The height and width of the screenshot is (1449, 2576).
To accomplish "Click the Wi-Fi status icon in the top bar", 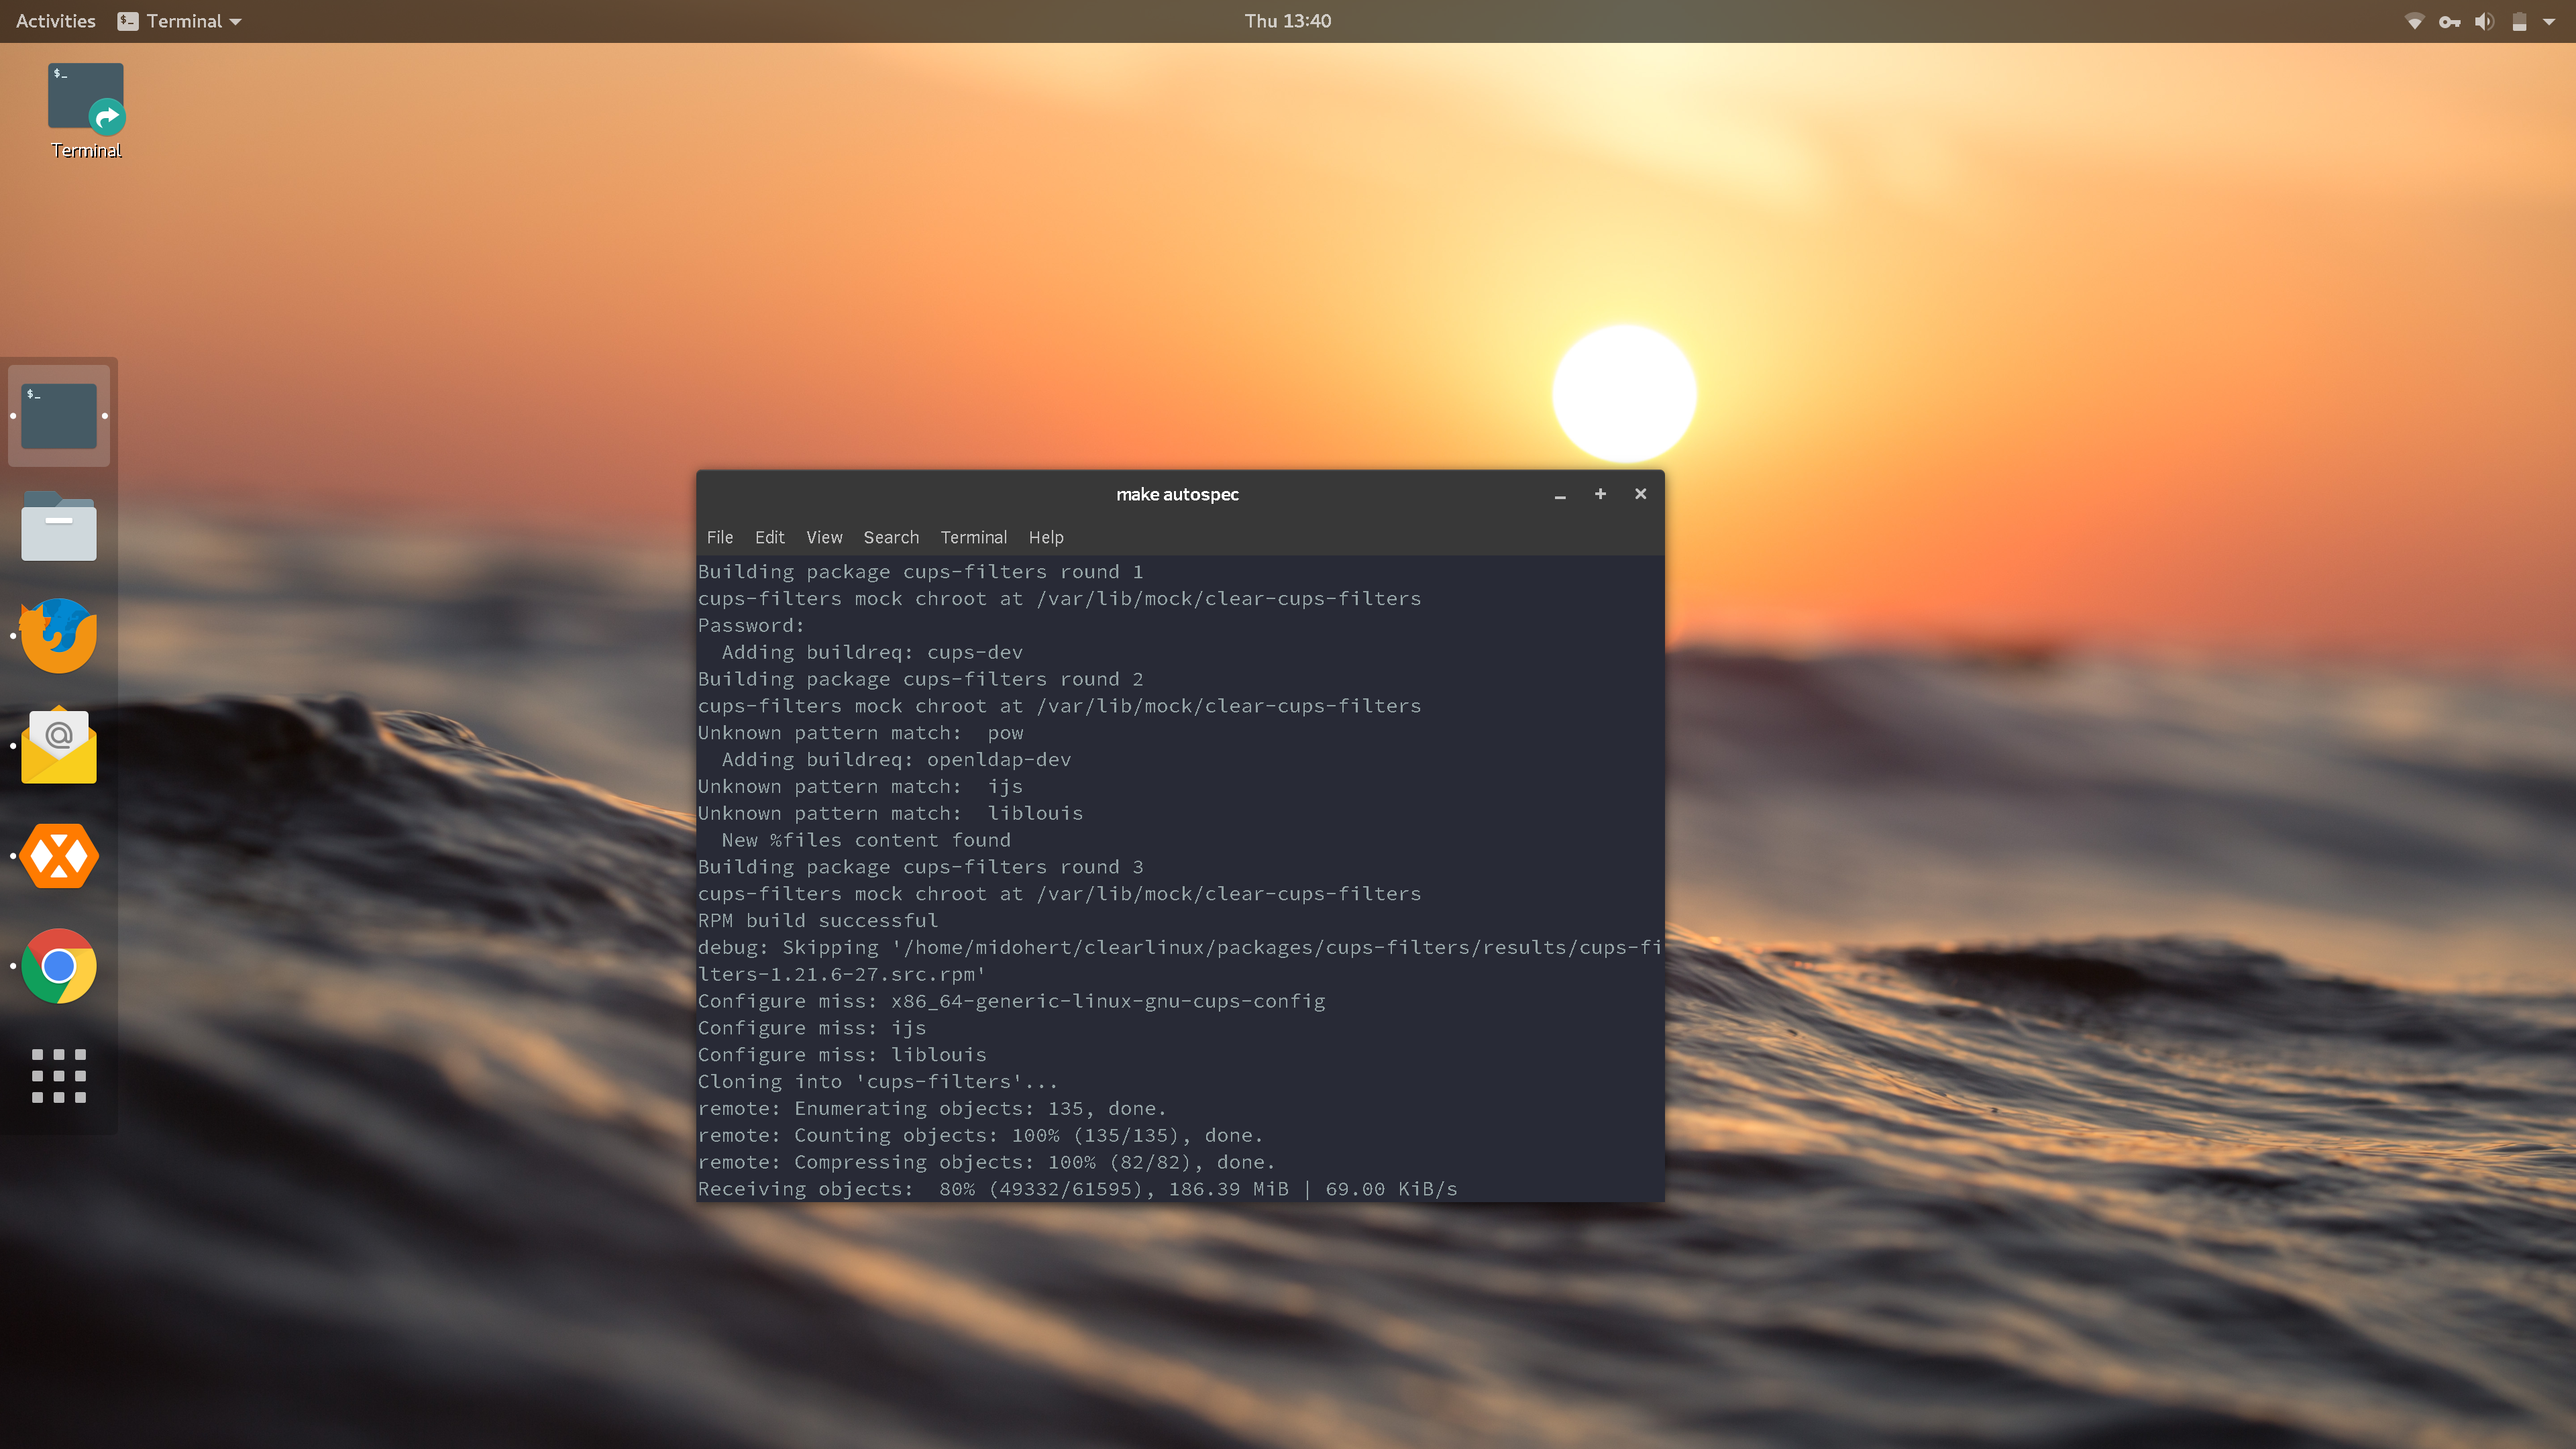I will pyautogui.click(x=2414, y=21).
